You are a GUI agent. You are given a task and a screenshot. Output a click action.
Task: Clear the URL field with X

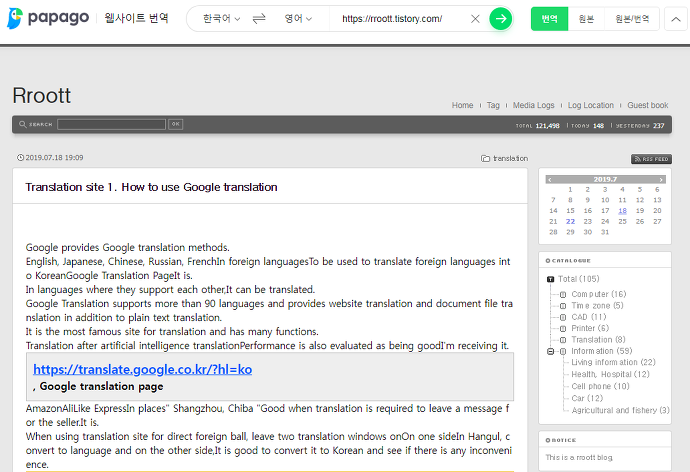(x=475, y=19)
